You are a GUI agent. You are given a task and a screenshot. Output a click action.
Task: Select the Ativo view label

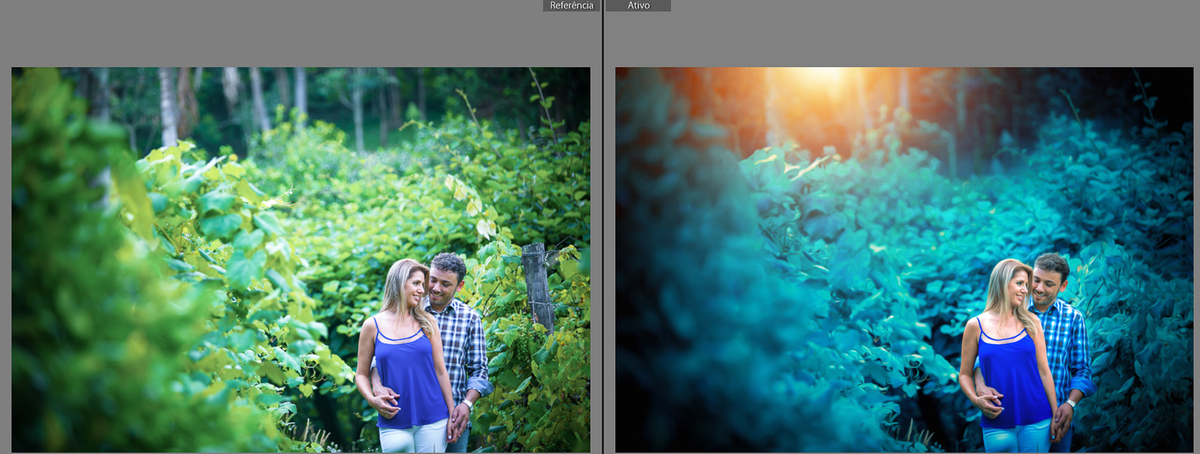(x=638, y=6)
